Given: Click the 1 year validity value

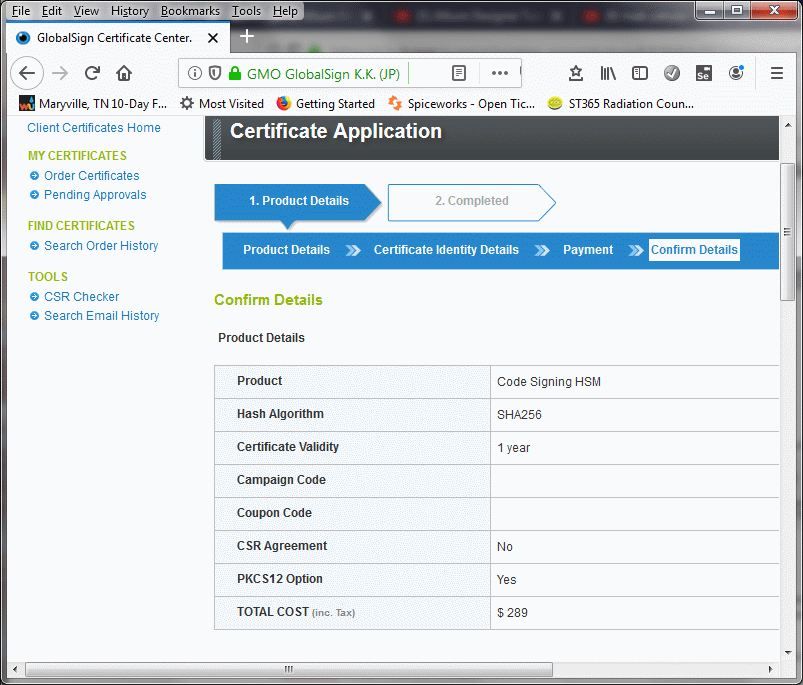Looking at the screenshot, I should [x=513, y=448].
